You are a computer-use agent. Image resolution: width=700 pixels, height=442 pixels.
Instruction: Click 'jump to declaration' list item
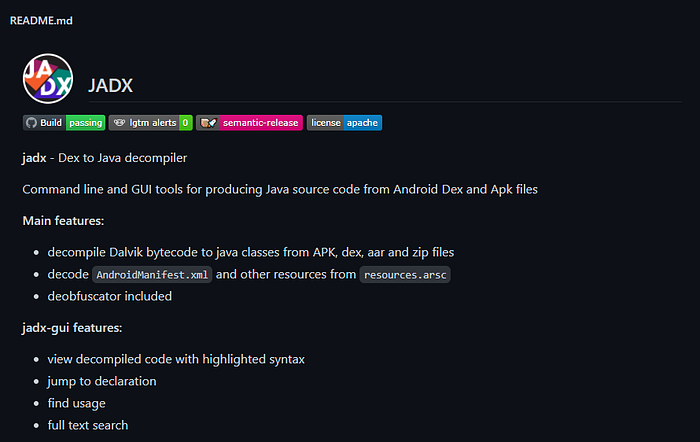[102, 381]
